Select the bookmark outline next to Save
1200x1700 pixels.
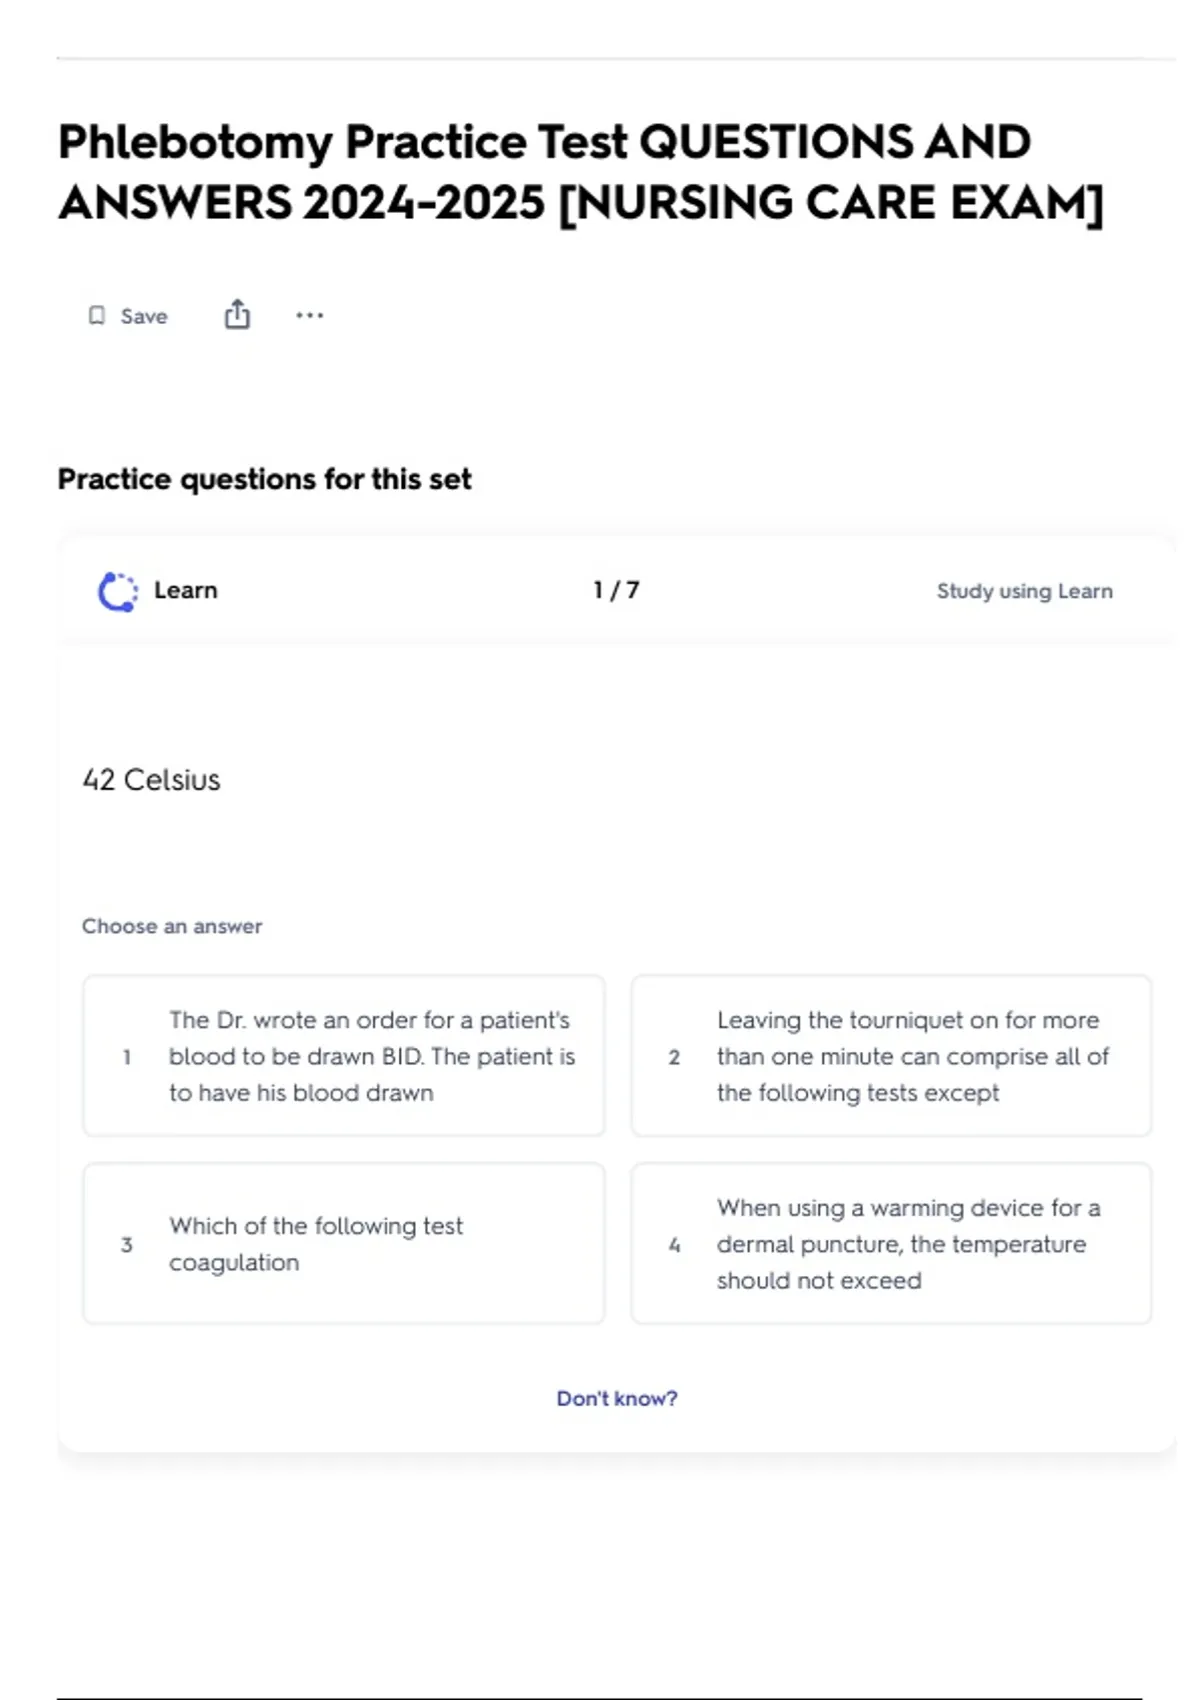coord(98,314)
